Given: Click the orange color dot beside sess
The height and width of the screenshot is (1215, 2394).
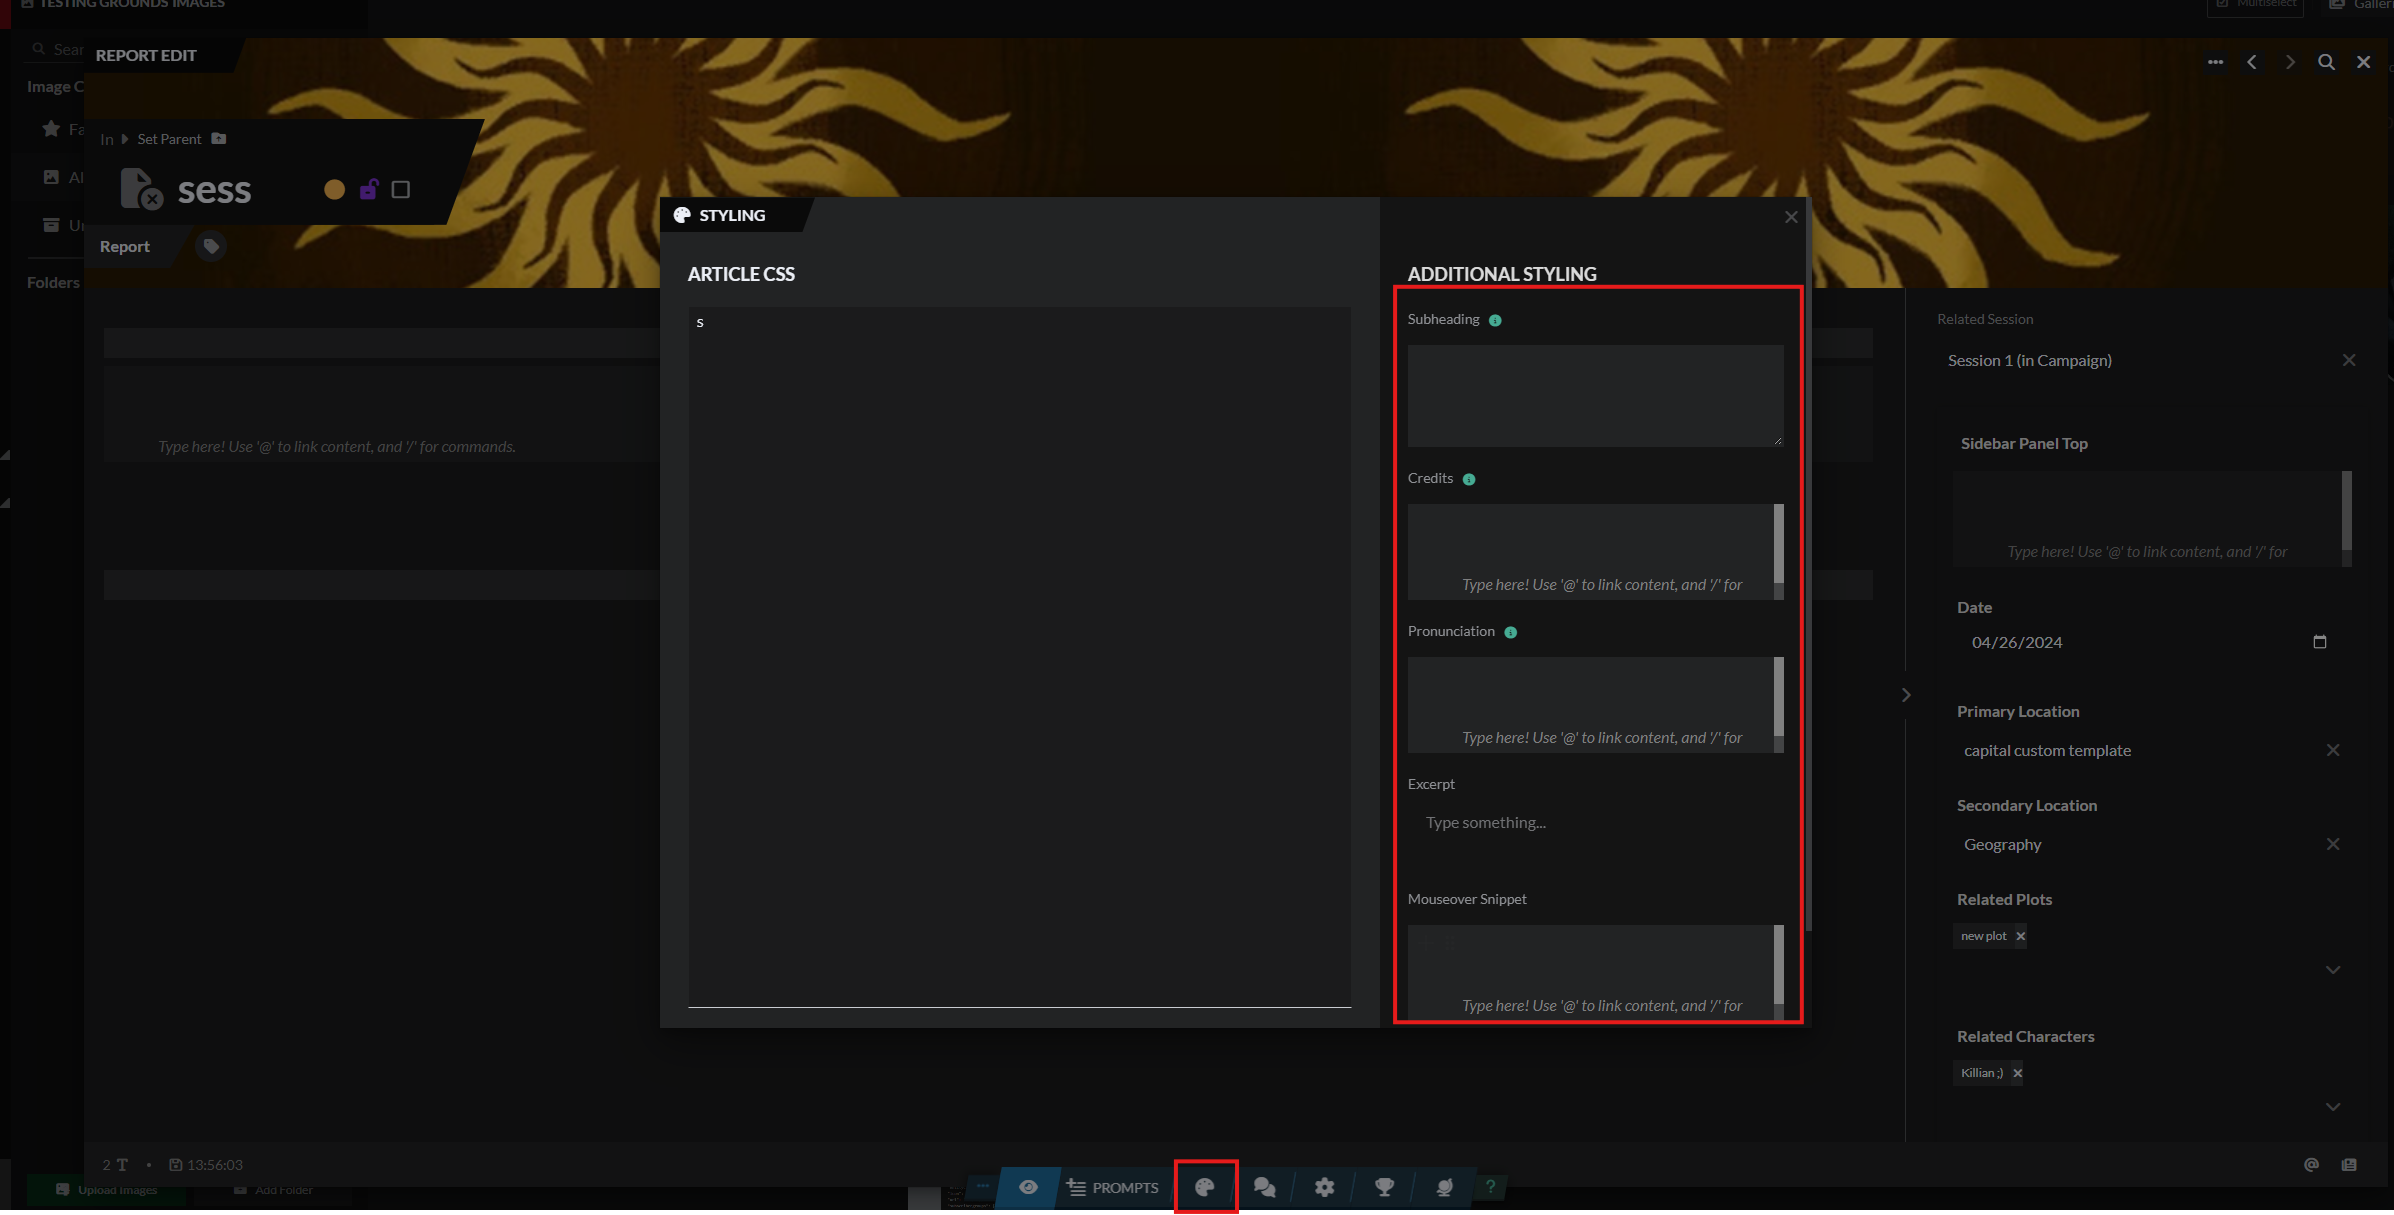Looking at the screenshot, I should coord(335,189).
